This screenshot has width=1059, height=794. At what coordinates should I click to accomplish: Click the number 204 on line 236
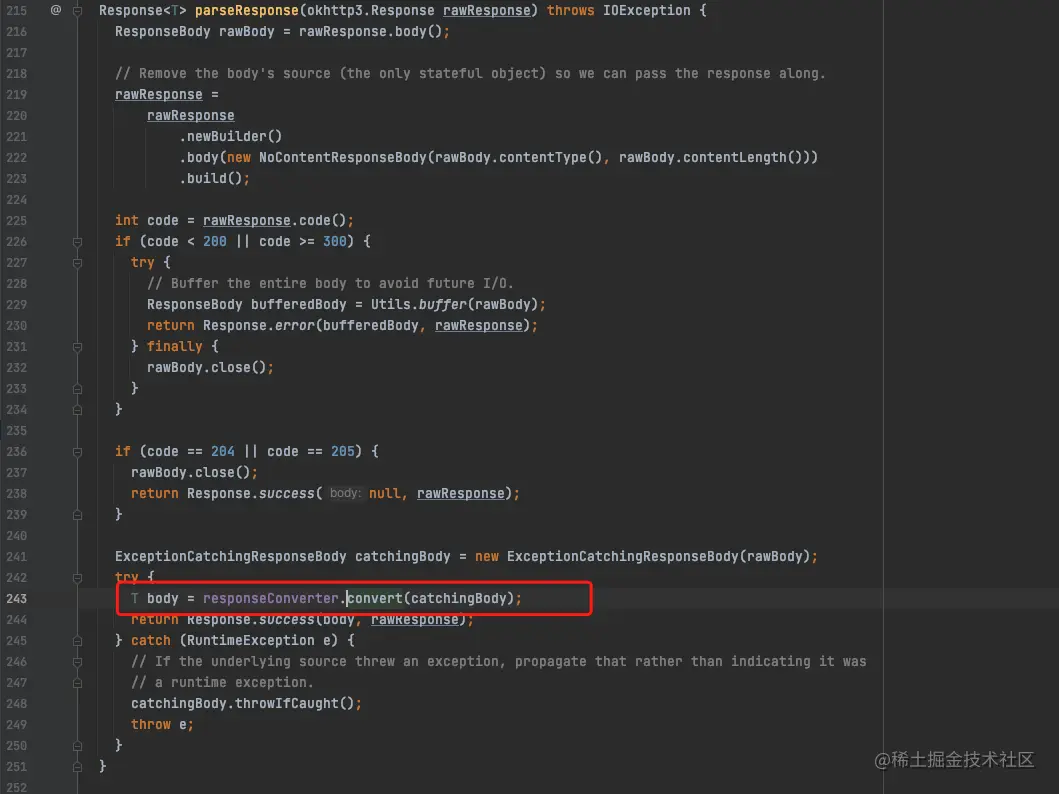click(x=223, y=452)
